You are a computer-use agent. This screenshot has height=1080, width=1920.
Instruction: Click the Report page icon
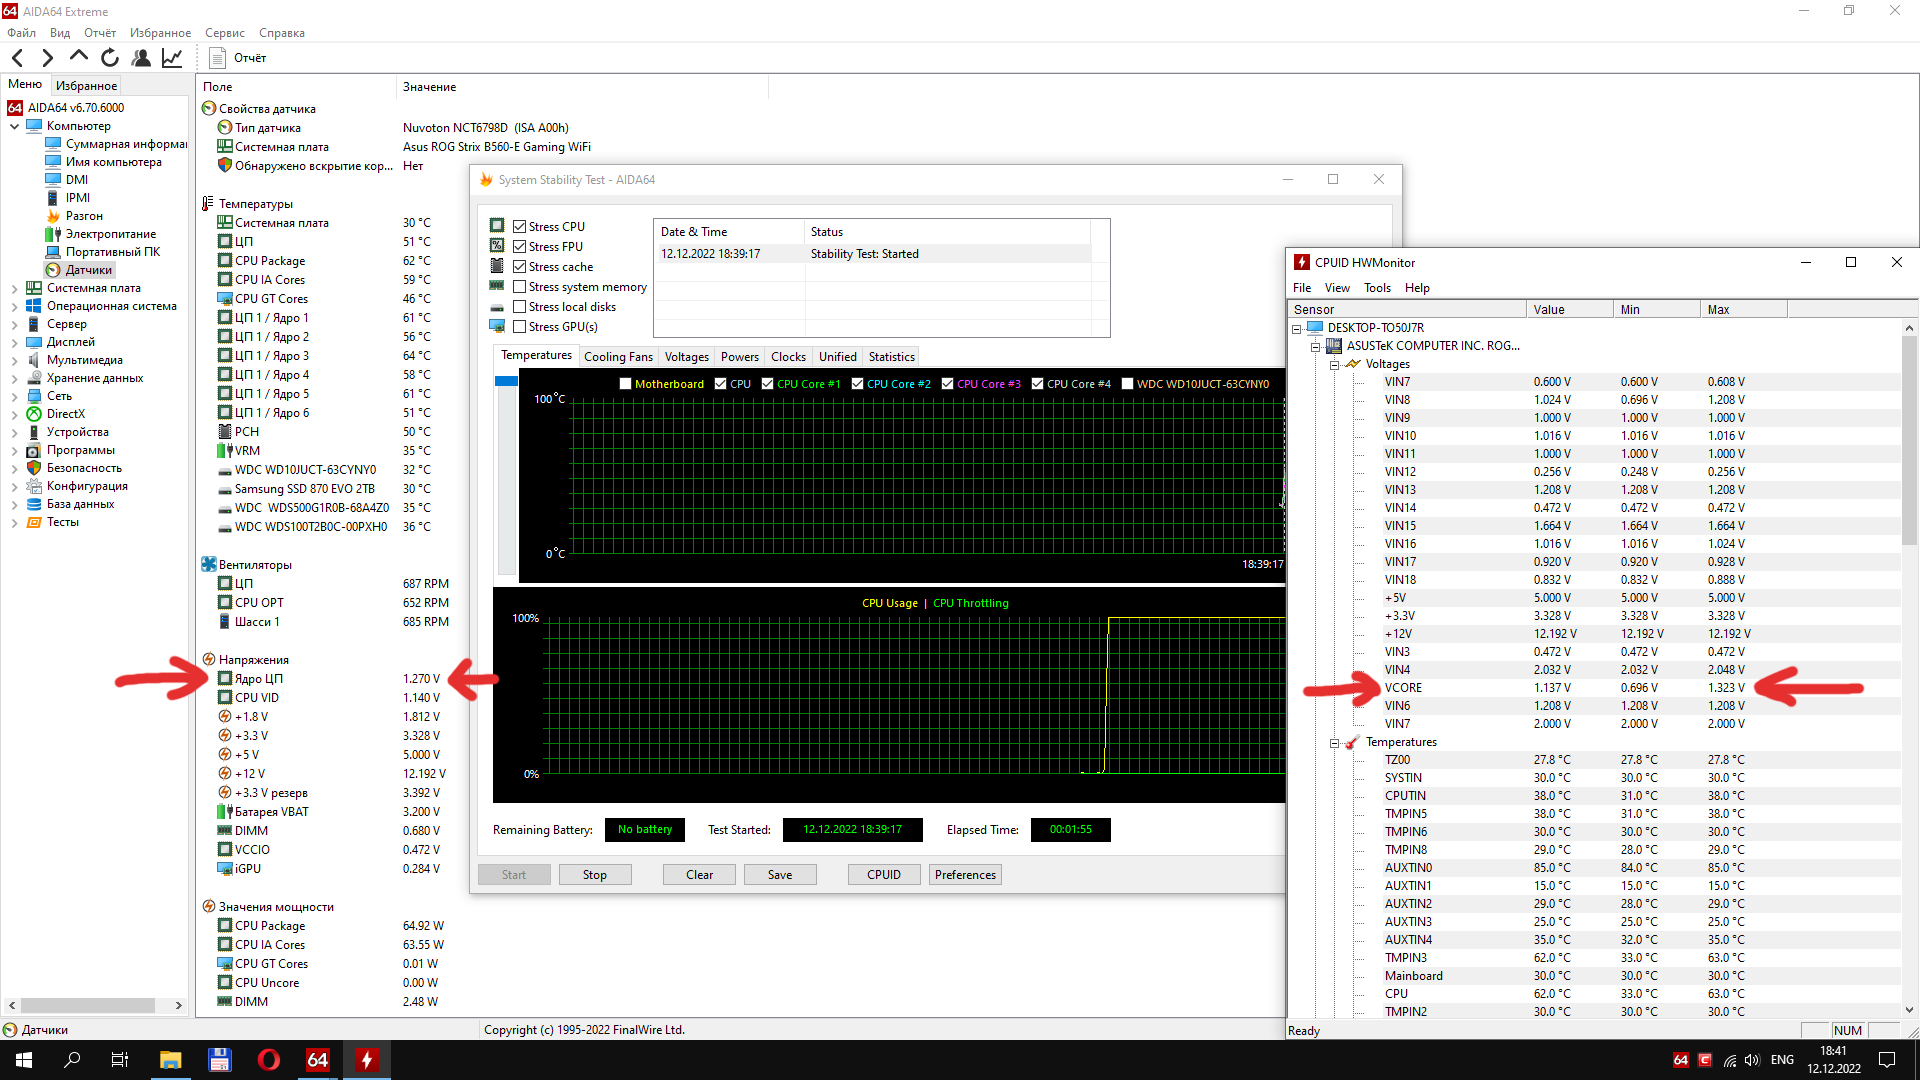(218, 58)
